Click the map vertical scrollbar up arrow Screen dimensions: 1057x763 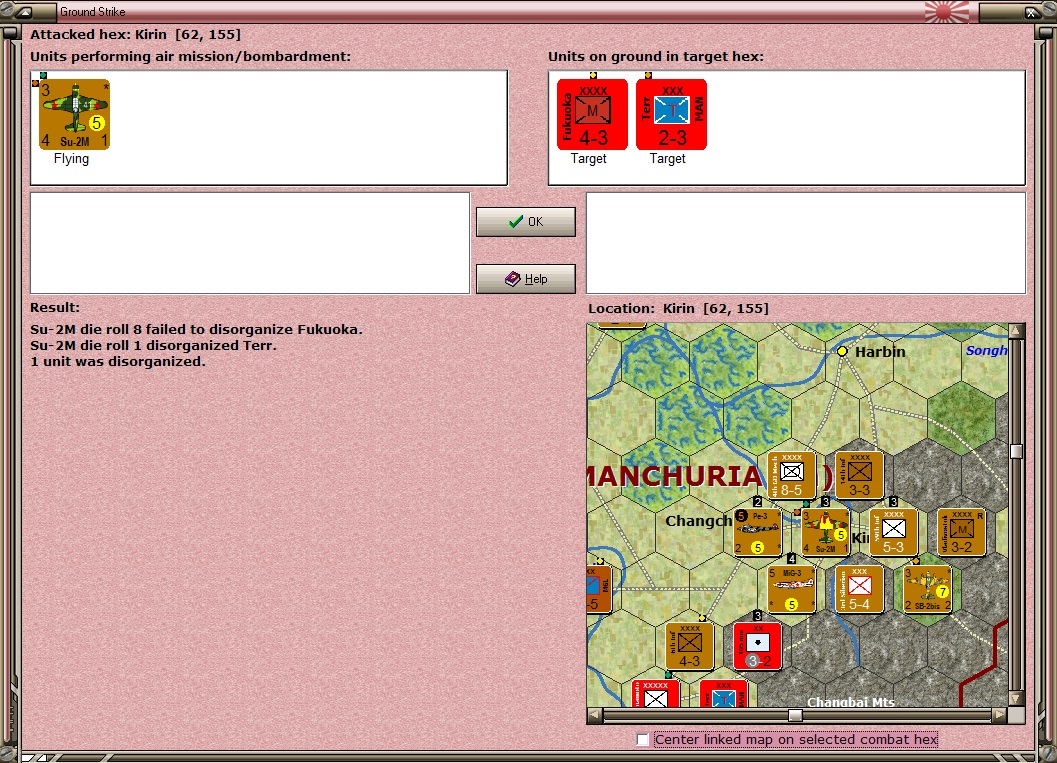[1017, 330]
